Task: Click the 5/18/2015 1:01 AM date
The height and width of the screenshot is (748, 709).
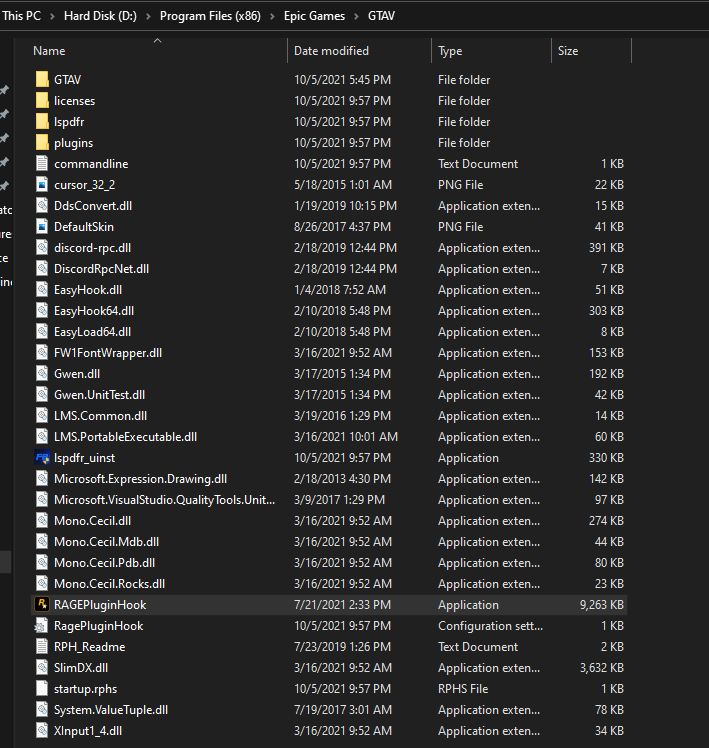Action: (343, 185)
